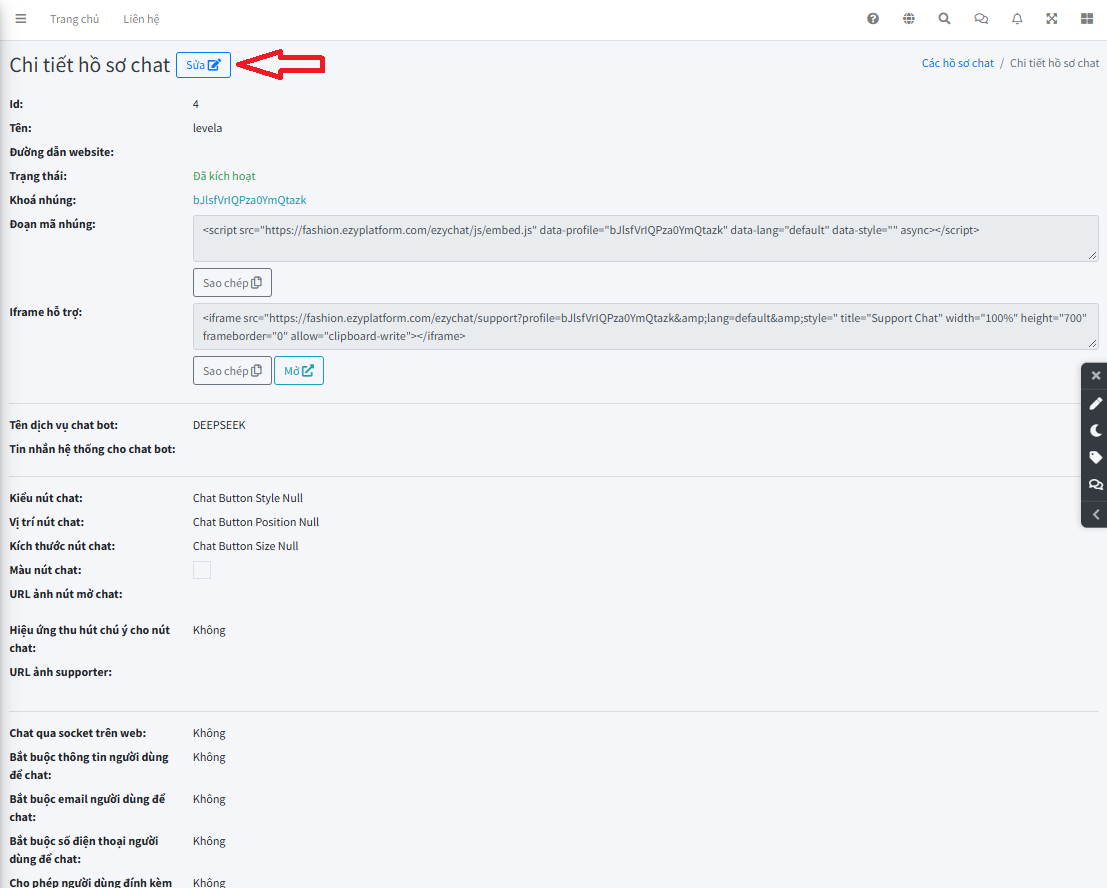This screenshot has height=888, width=1107.
Task: Click inside the Iframe hỗ trợ textarea
Action: coord(645,327)
